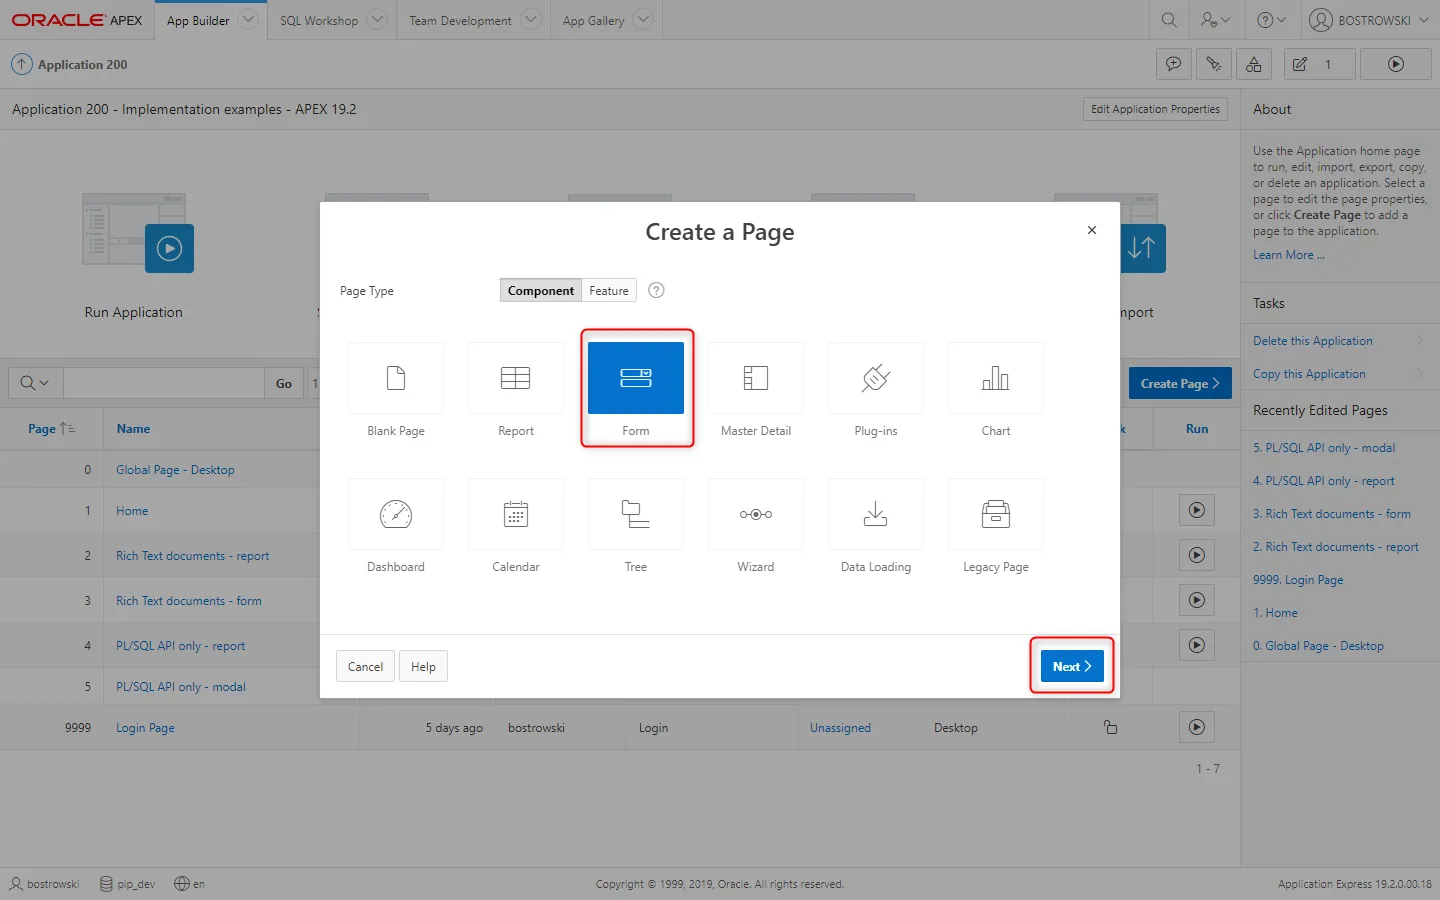This screenshot has height=900, width=1440.
Task: Open the Team Development tab
Action: 460,20
